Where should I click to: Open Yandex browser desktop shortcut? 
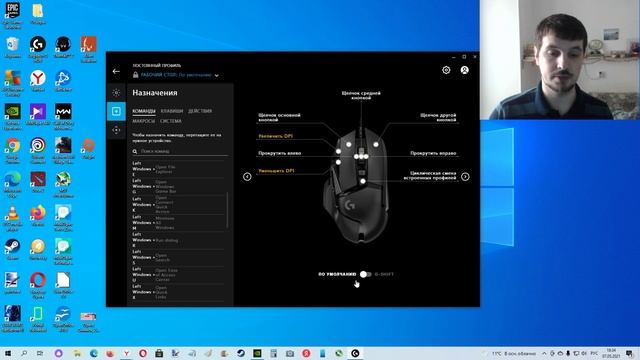point(38,81)
